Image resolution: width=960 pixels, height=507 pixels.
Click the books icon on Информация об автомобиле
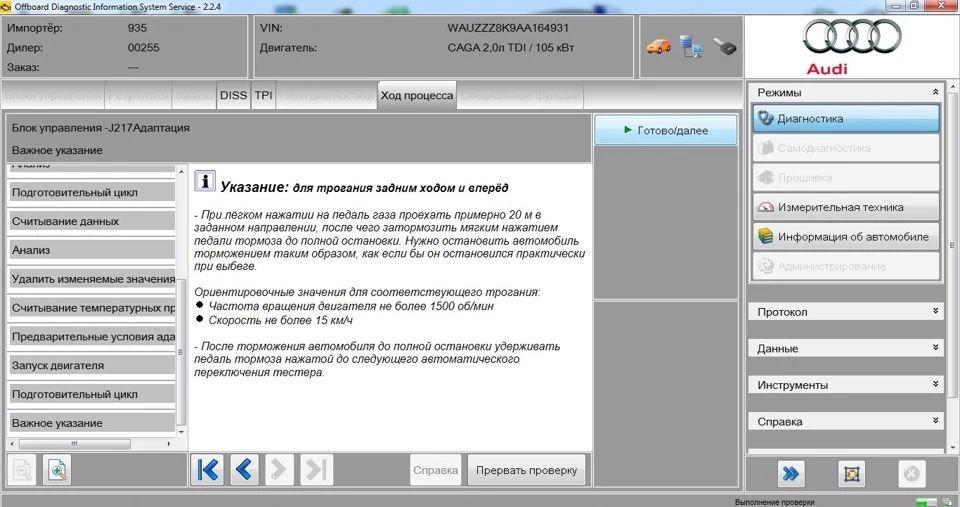click(765, 236)
